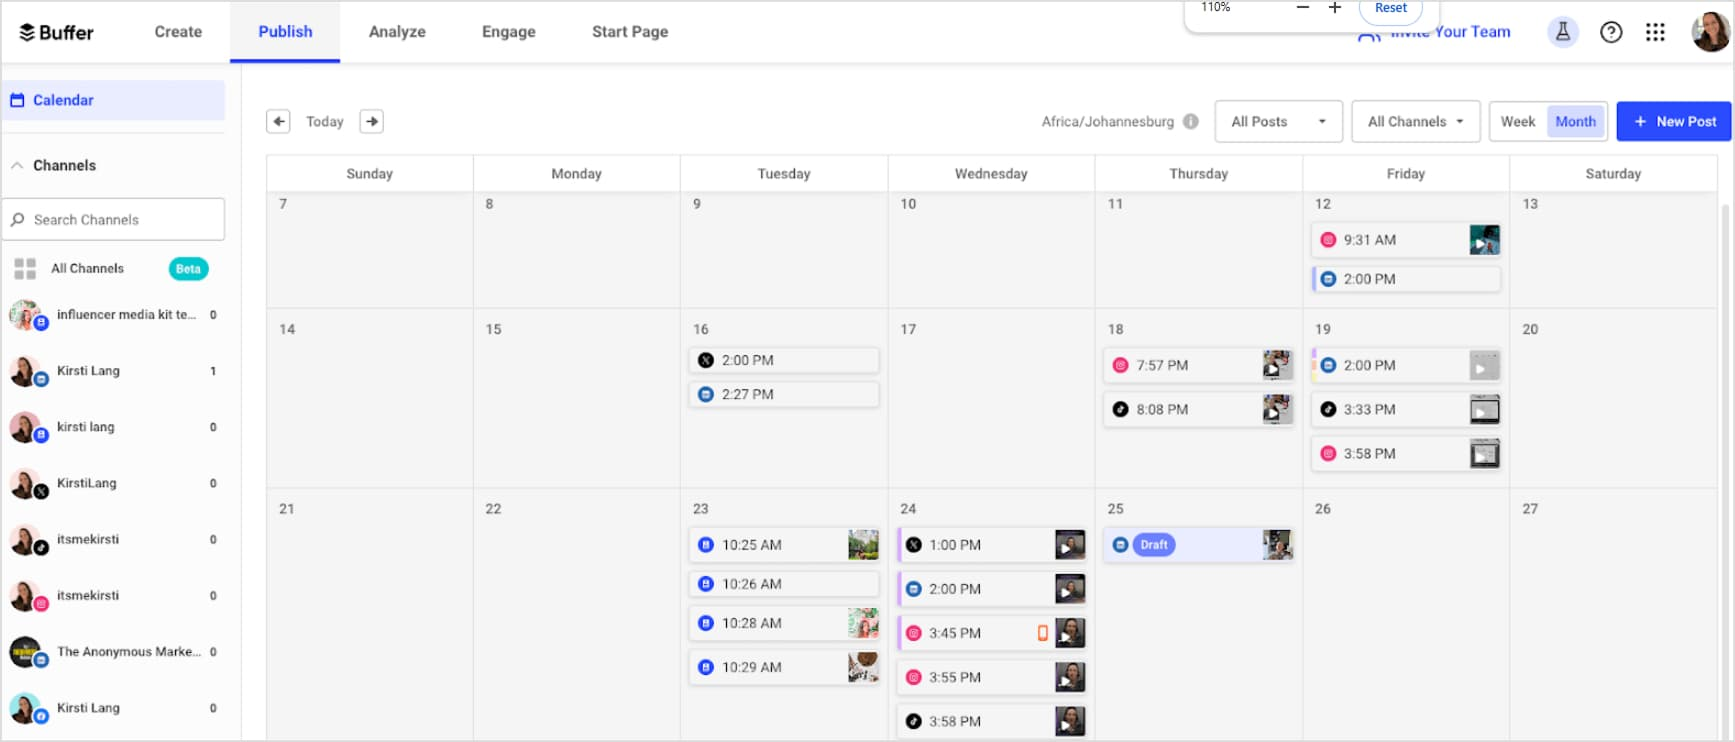Open the Start Page tab
1735x742 pixels.
pyautogui.click(x=630, y=32)
